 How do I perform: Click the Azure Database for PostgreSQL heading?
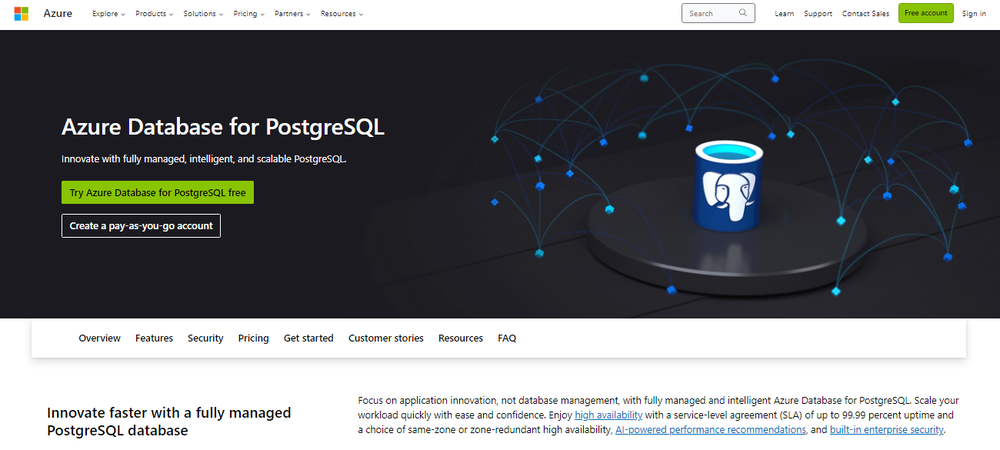coord(223,127)
